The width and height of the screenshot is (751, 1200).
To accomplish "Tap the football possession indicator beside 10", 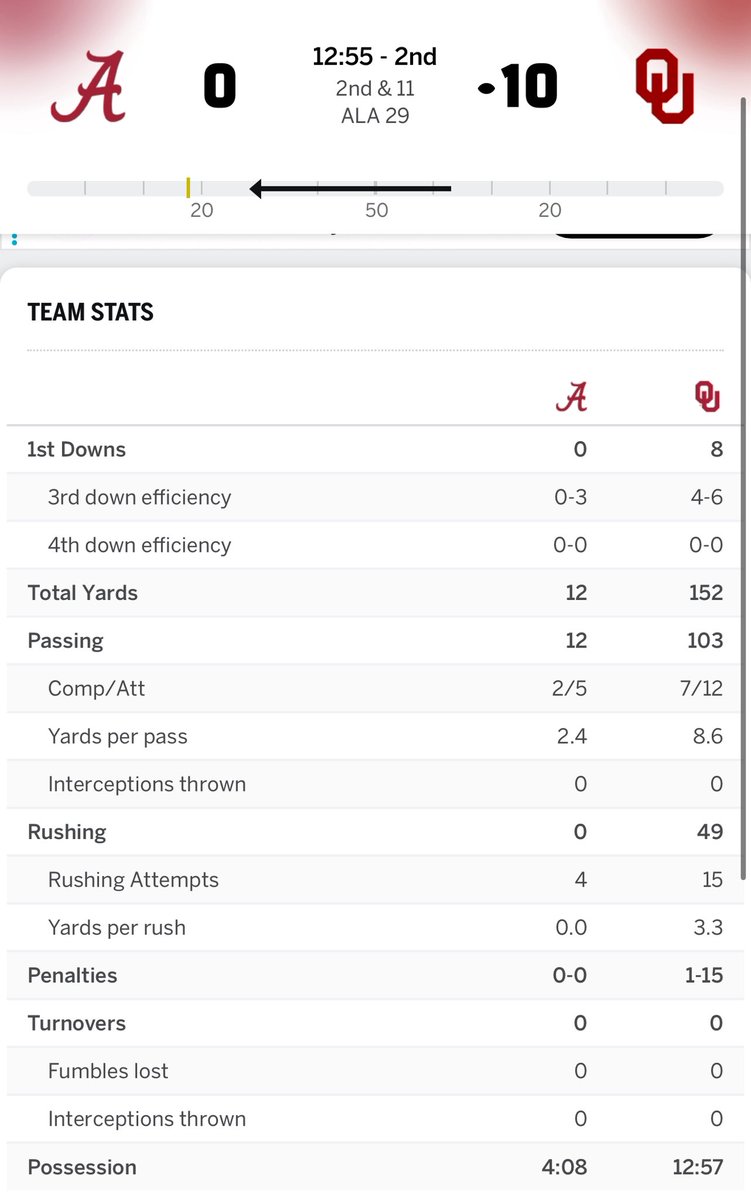I will 487,89.
